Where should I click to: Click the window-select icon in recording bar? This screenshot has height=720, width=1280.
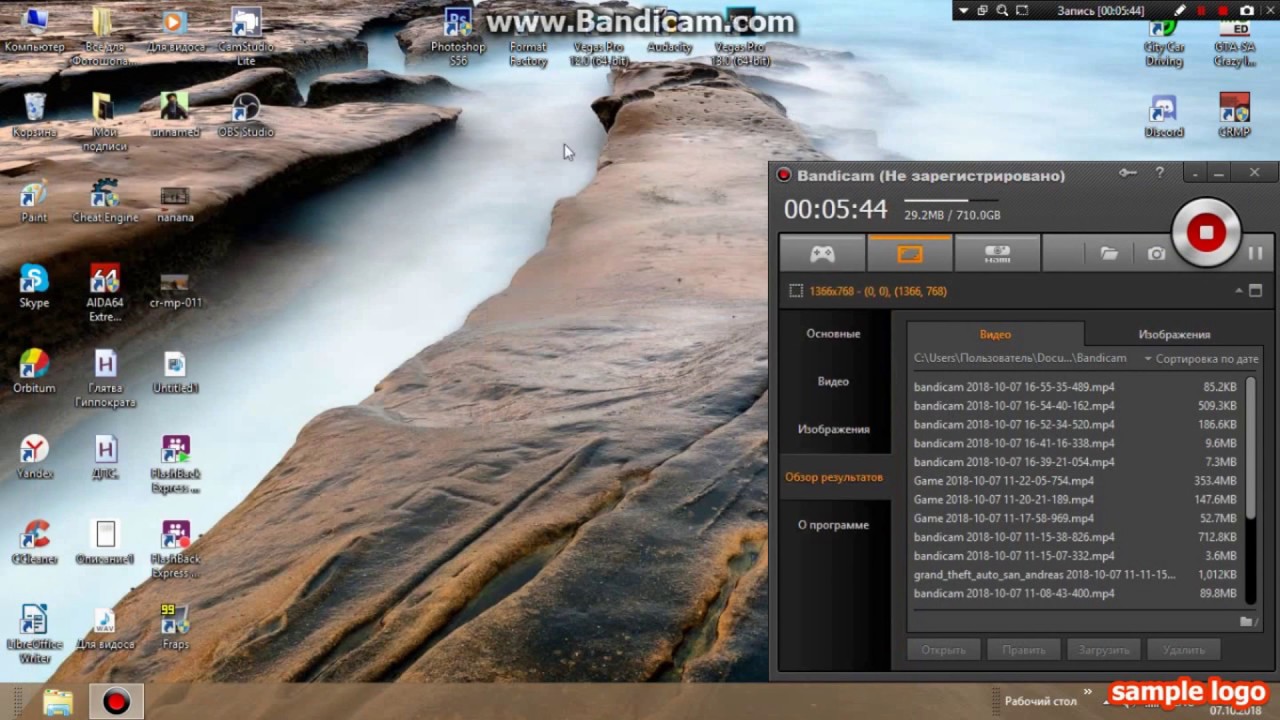coord(983,11)
